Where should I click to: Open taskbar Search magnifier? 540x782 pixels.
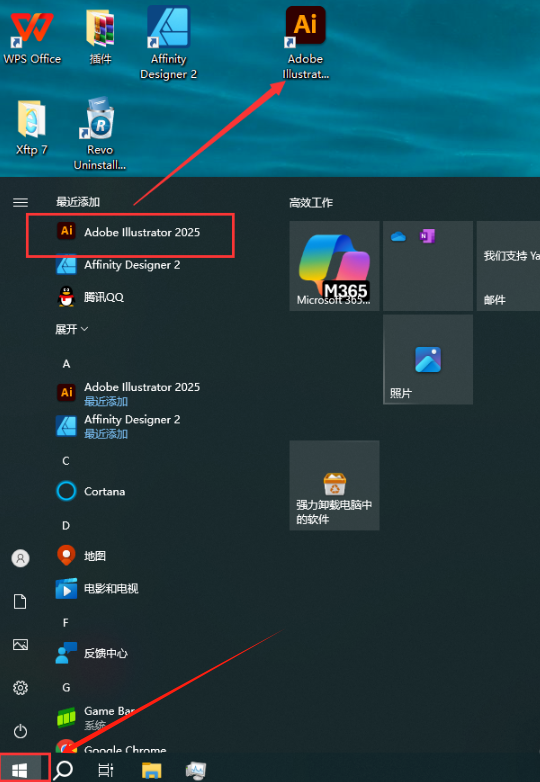[x=63, y=770]
